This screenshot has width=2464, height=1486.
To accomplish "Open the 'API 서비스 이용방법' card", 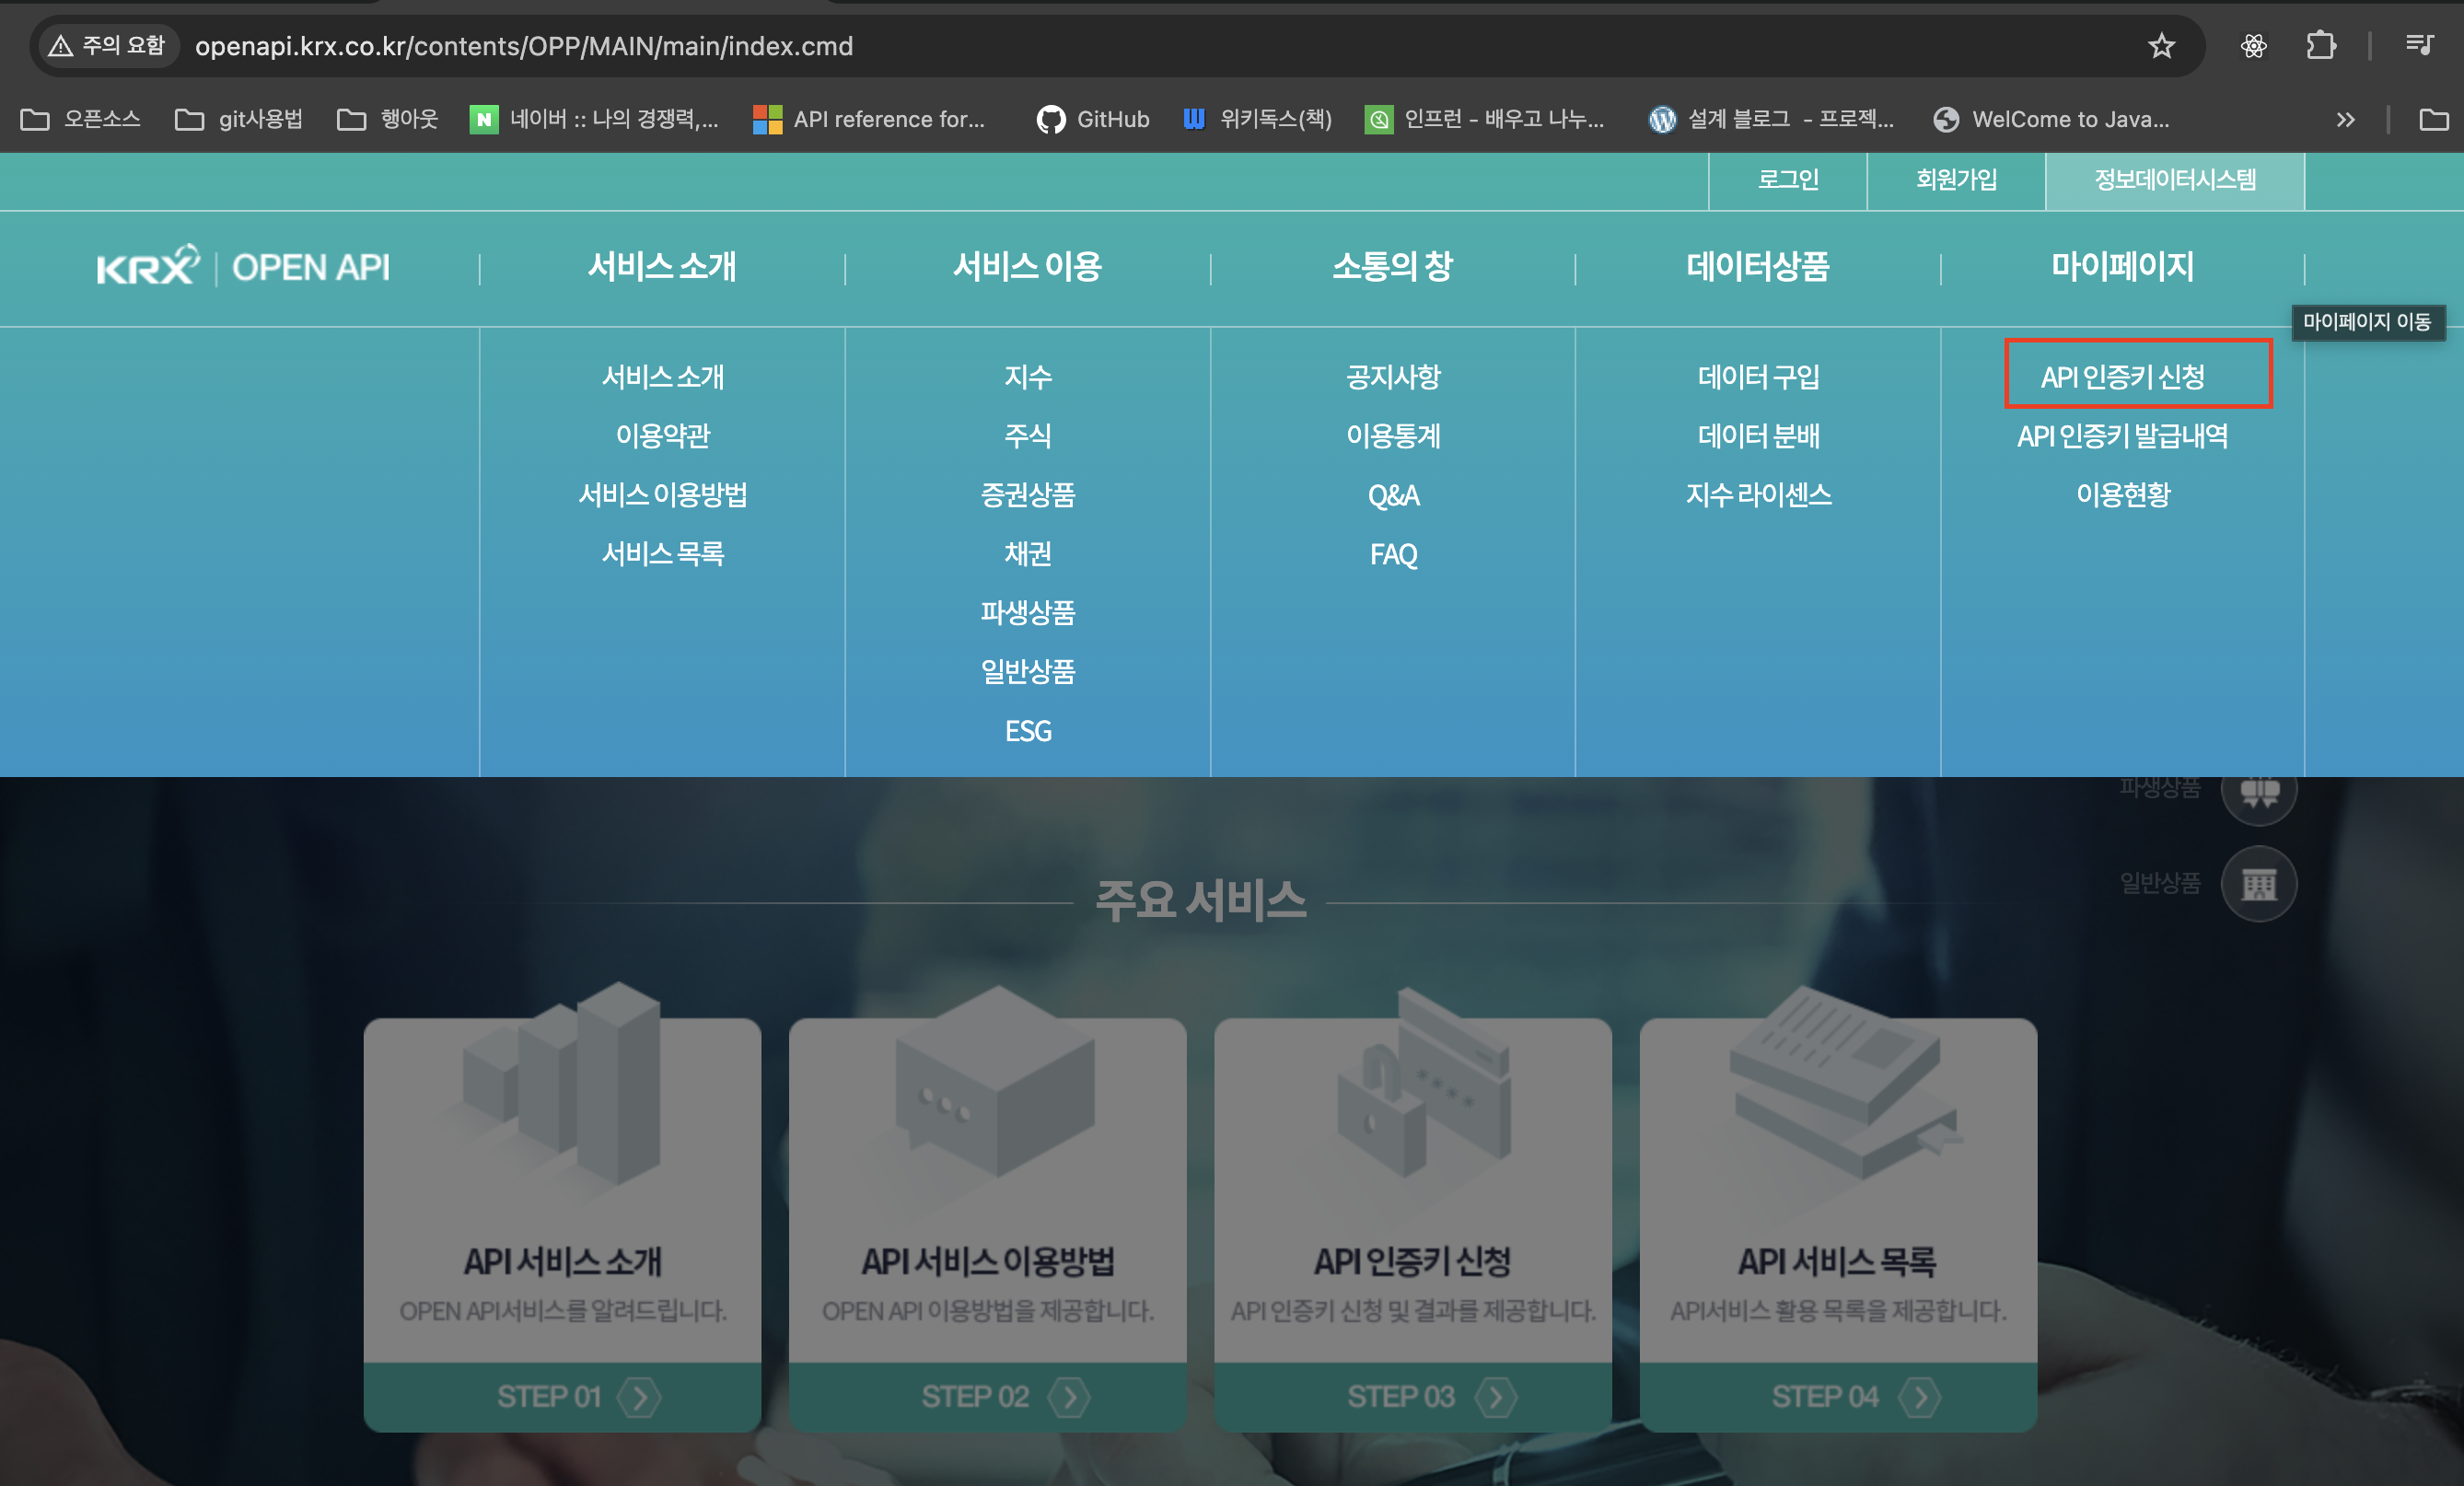I will coord(987,1225).
